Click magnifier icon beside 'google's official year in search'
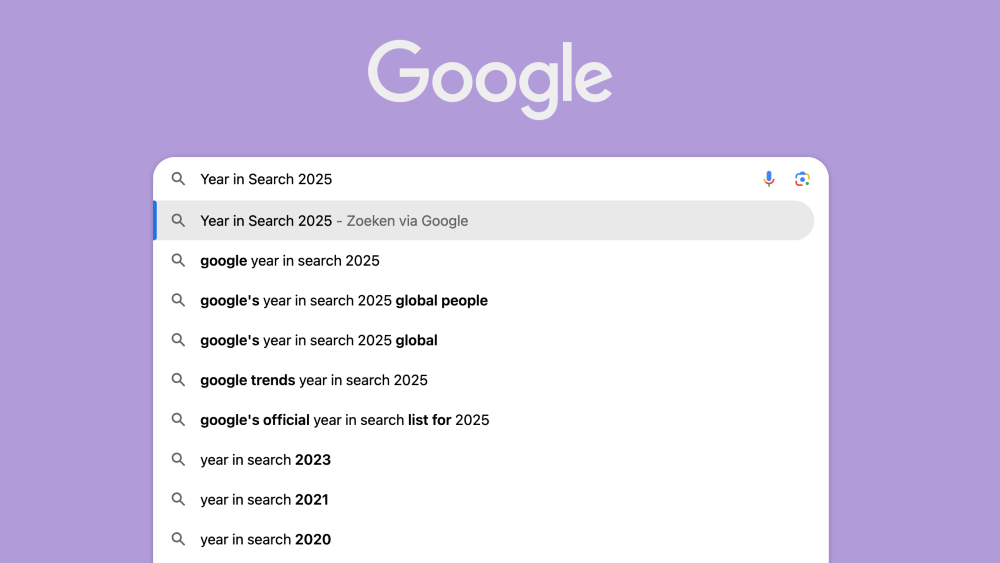Viewport: 1000px width, 563px height. tap(178, 420)
